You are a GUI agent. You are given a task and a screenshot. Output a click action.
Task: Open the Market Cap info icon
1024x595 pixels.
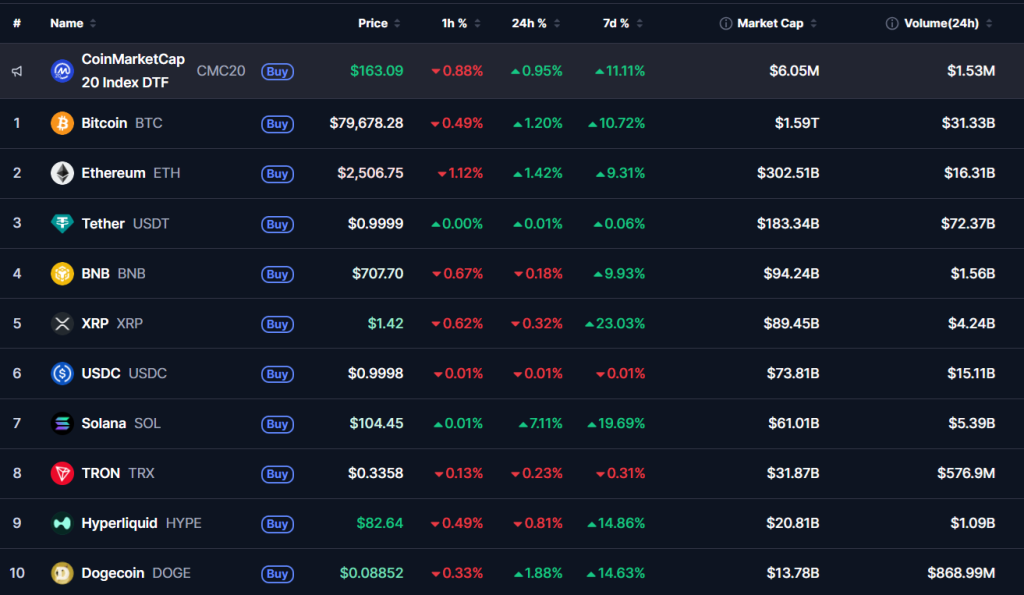[726, 24]
